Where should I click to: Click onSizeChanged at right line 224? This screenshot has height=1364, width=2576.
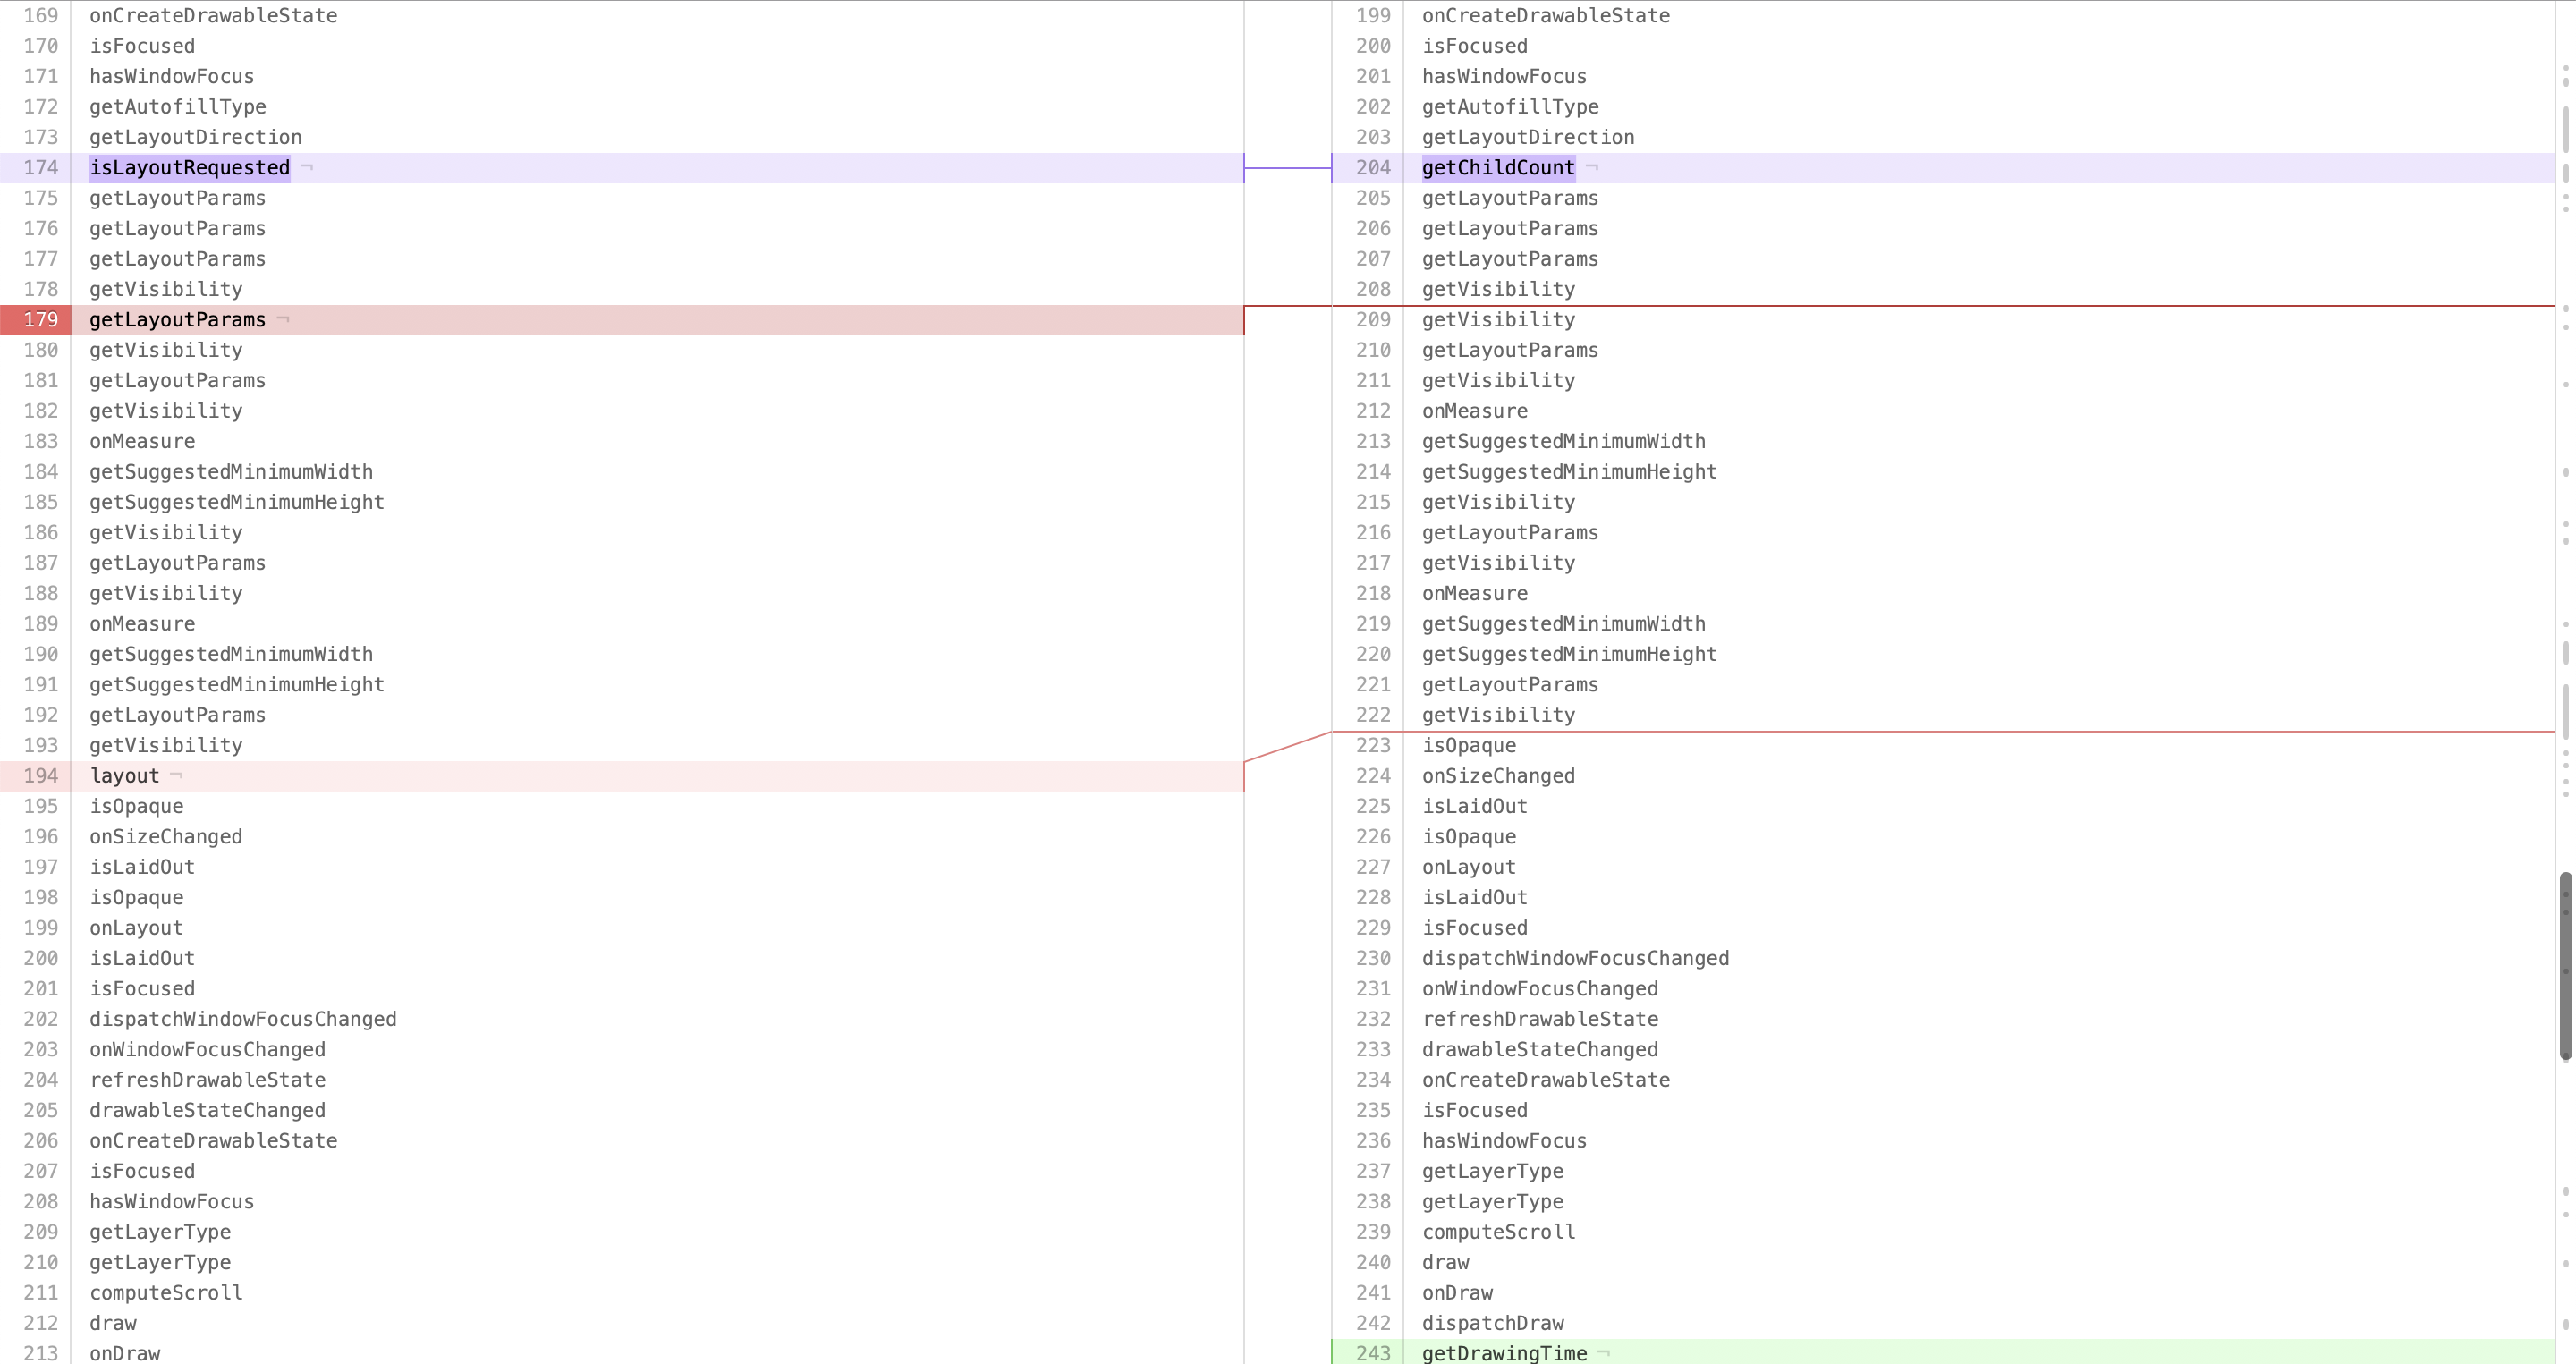[1497, 776]
